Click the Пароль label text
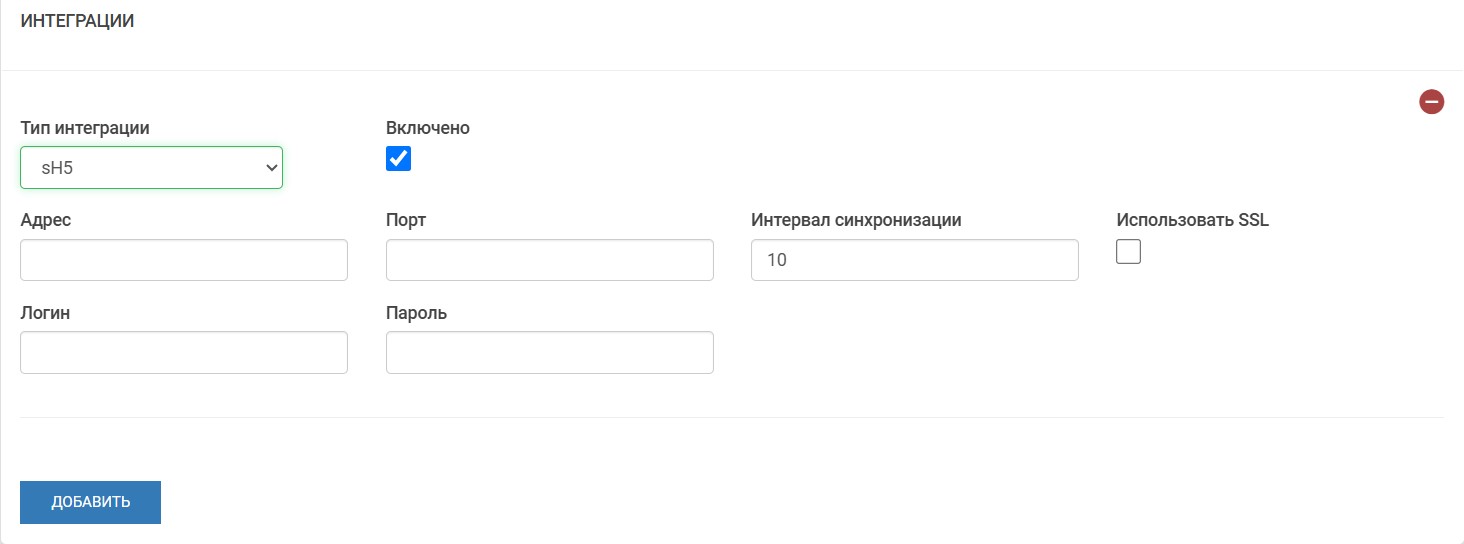This screenshot has width=1464, height=544. click(x=416, y=313)
